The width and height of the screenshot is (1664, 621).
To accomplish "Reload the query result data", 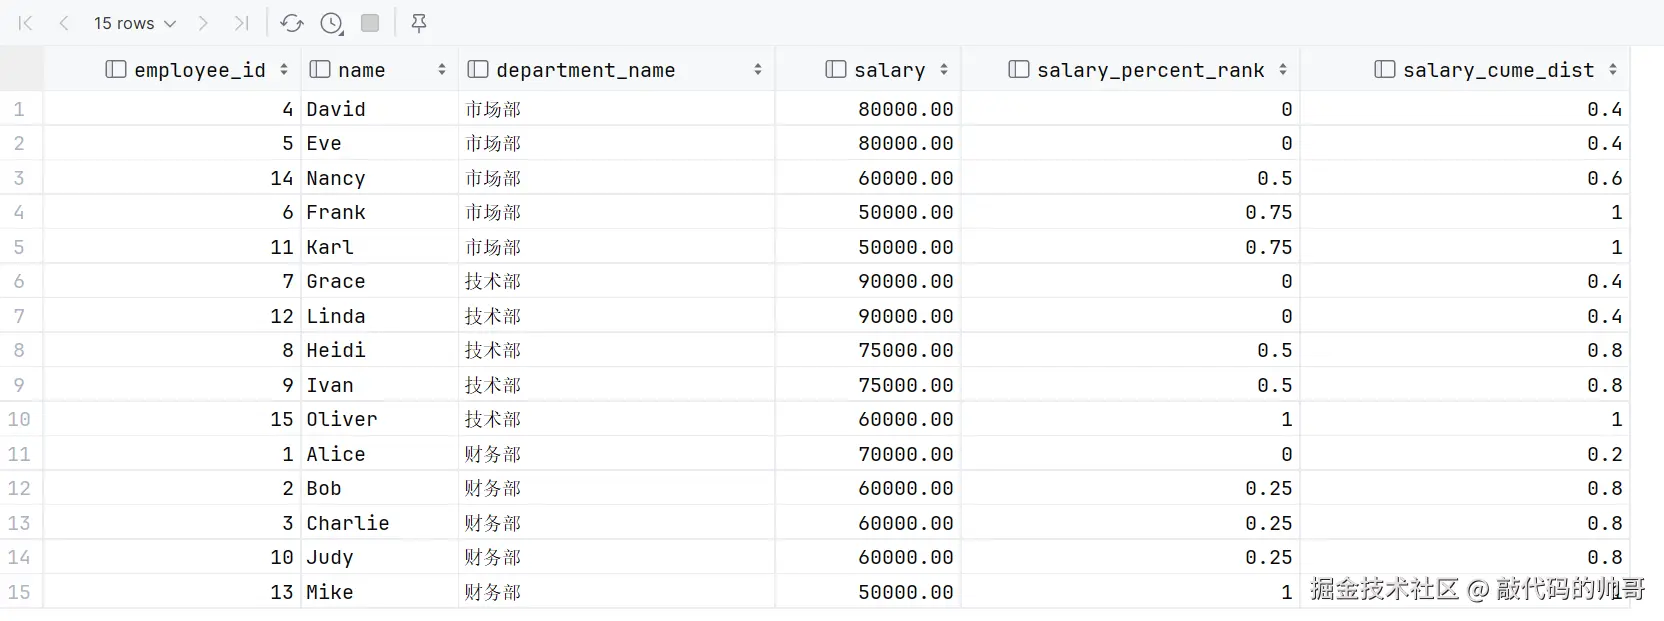I will click(292, 23).
